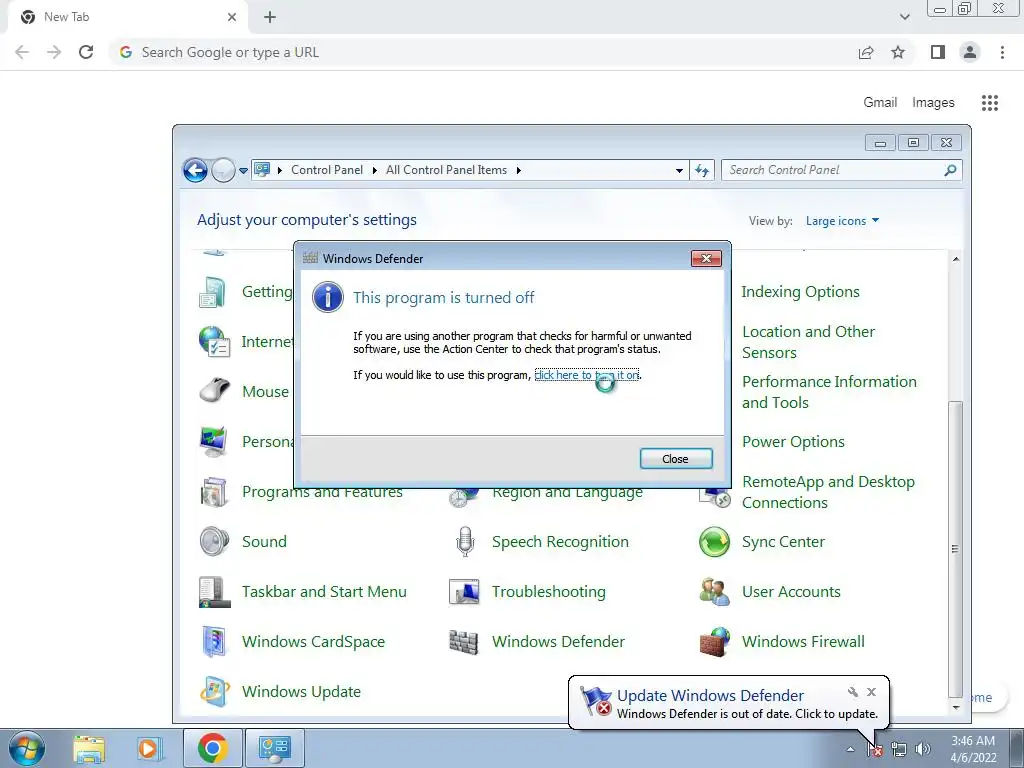Close the Windows Defender dialog with X
This screenshot has width=1024, height=768.
706,259
